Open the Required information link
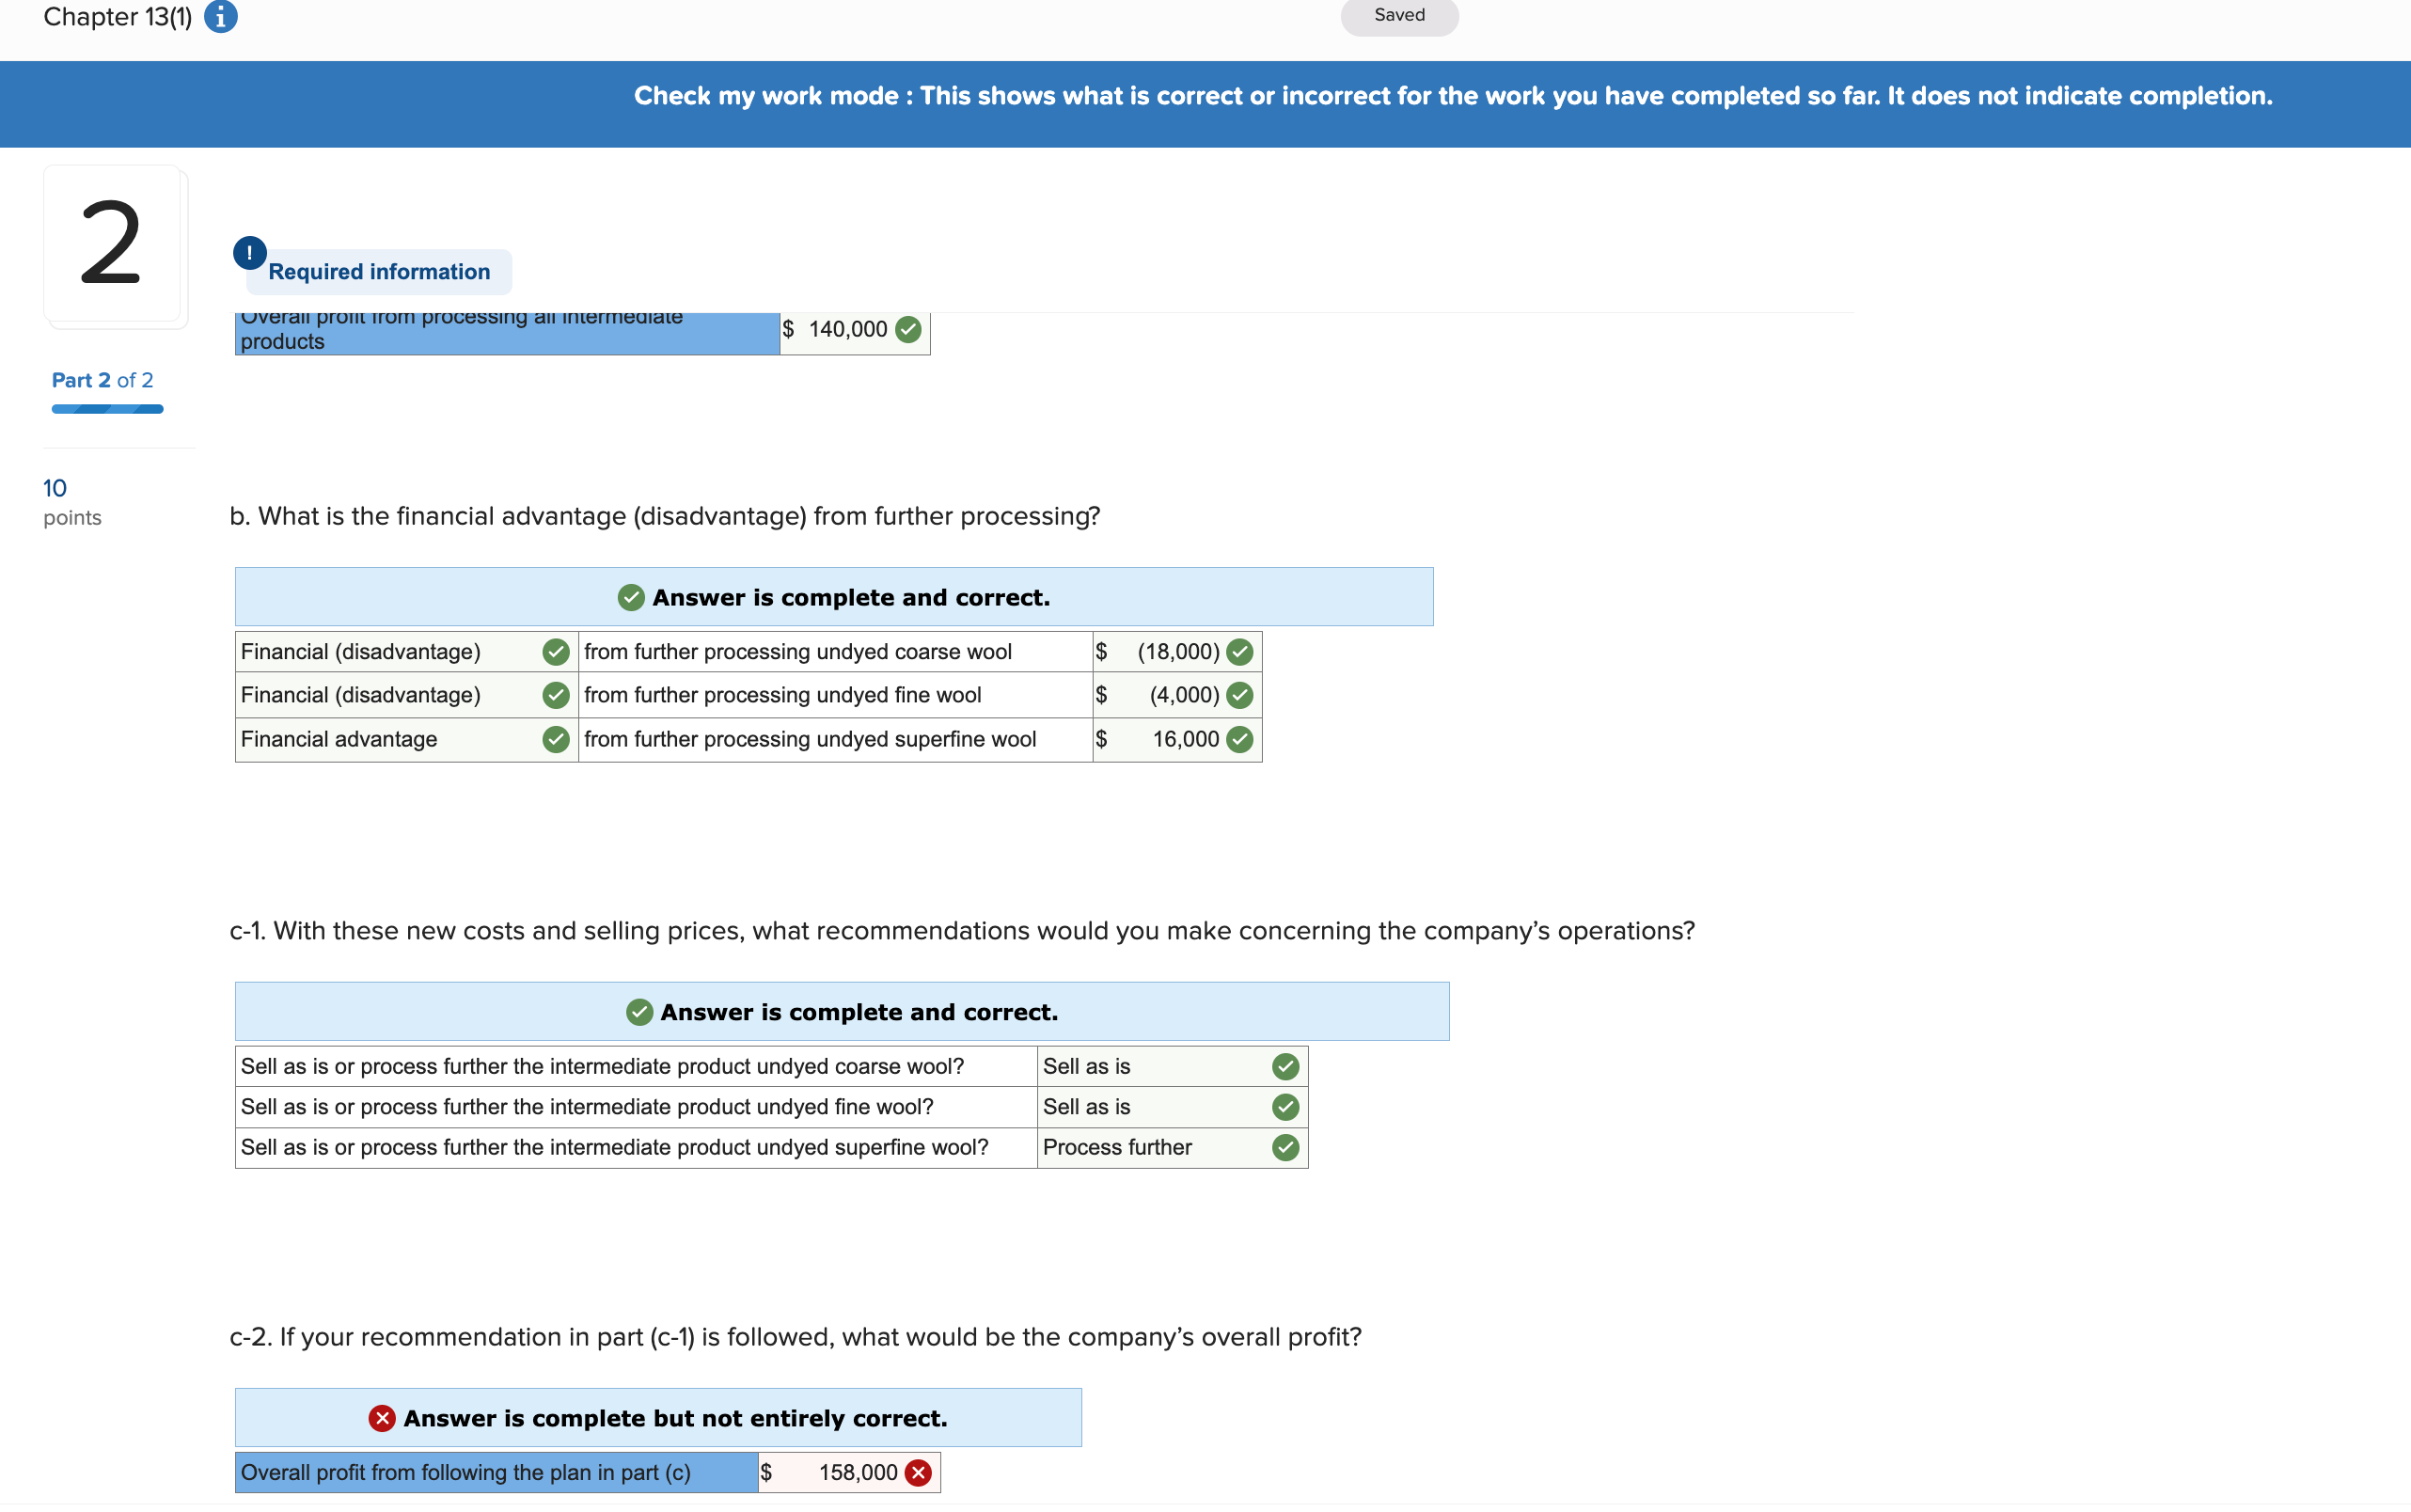2411x1512 pixels. (379, 272)
